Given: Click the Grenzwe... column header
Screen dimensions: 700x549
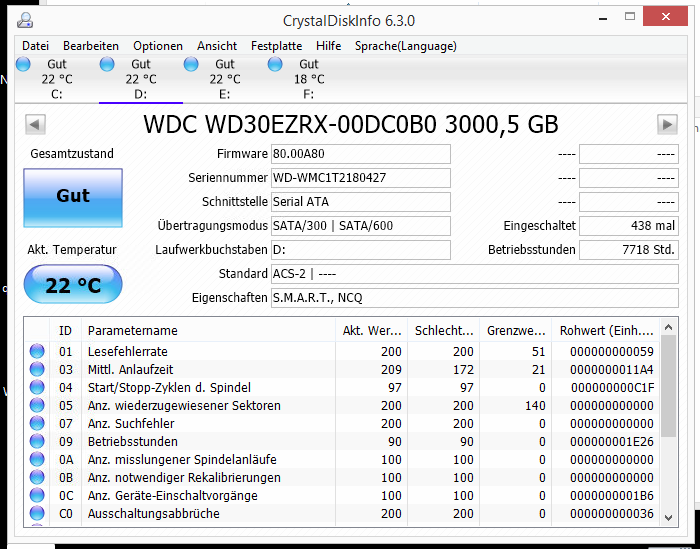Looking at the screenshot, I should pos(516,330).
